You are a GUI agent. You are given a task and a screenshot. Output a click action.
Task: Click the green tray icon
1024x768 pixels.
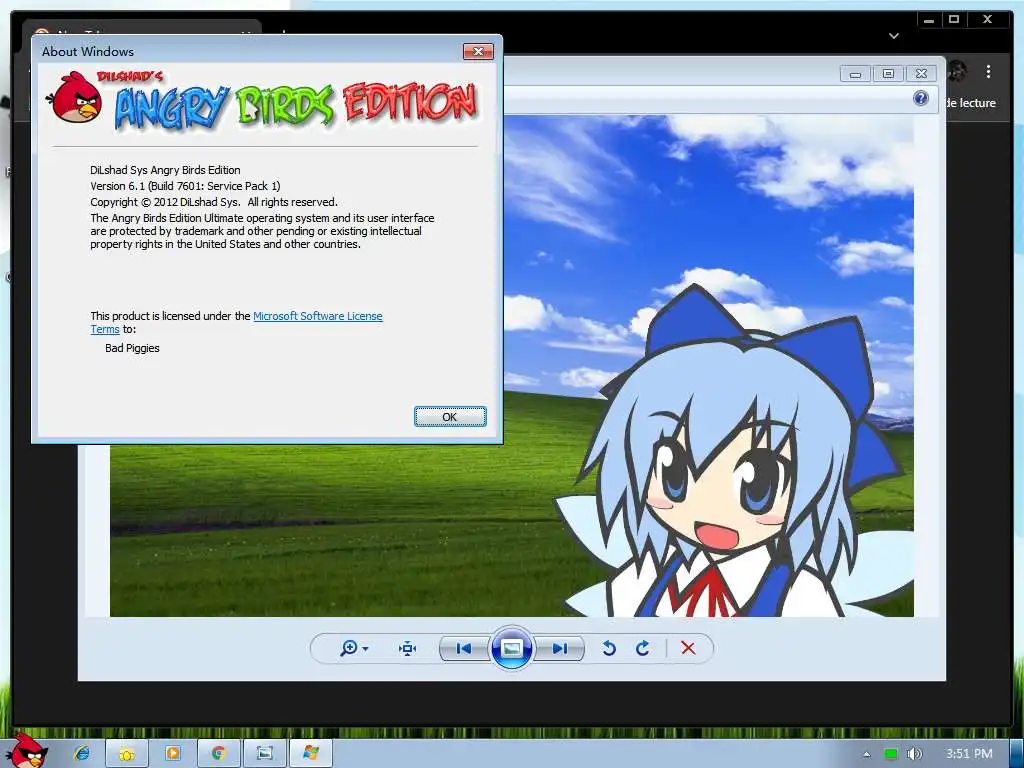pos(890,754)
